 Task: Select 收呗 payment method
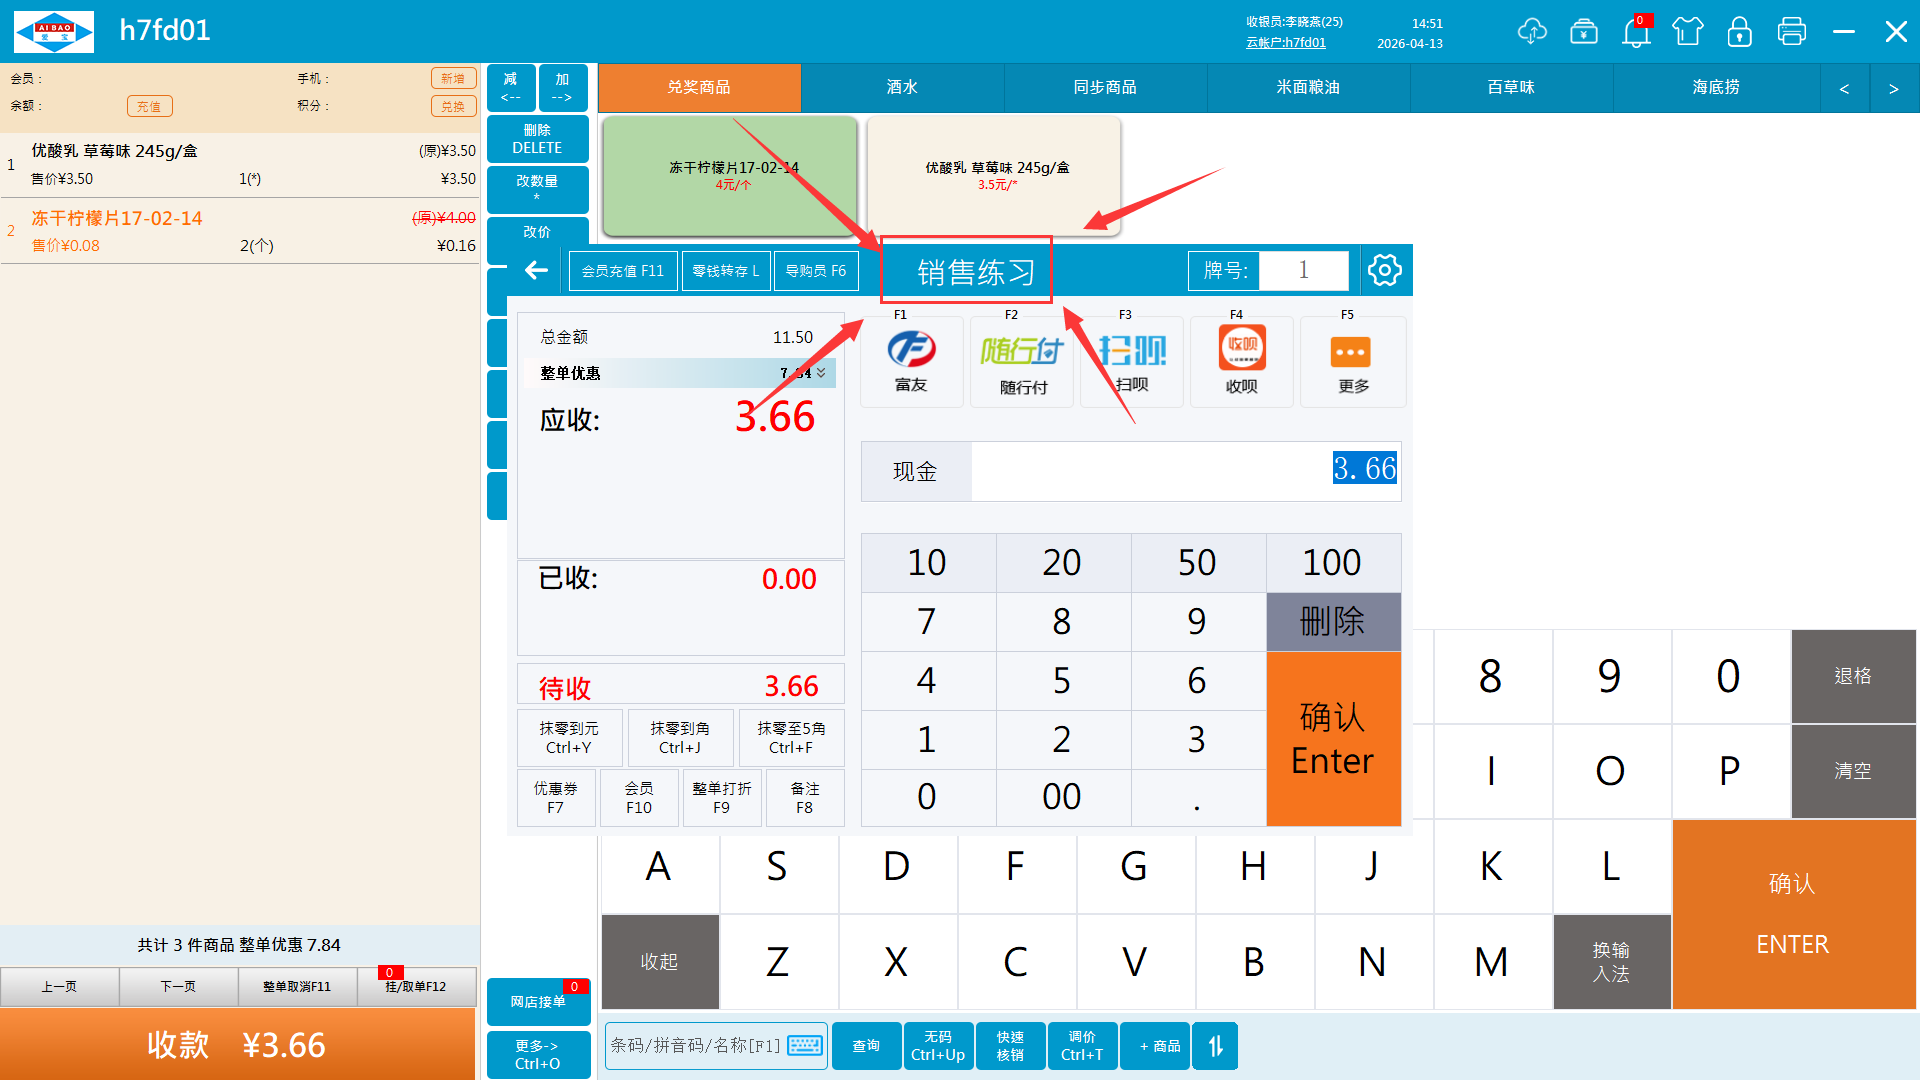tap(1241, 362)
